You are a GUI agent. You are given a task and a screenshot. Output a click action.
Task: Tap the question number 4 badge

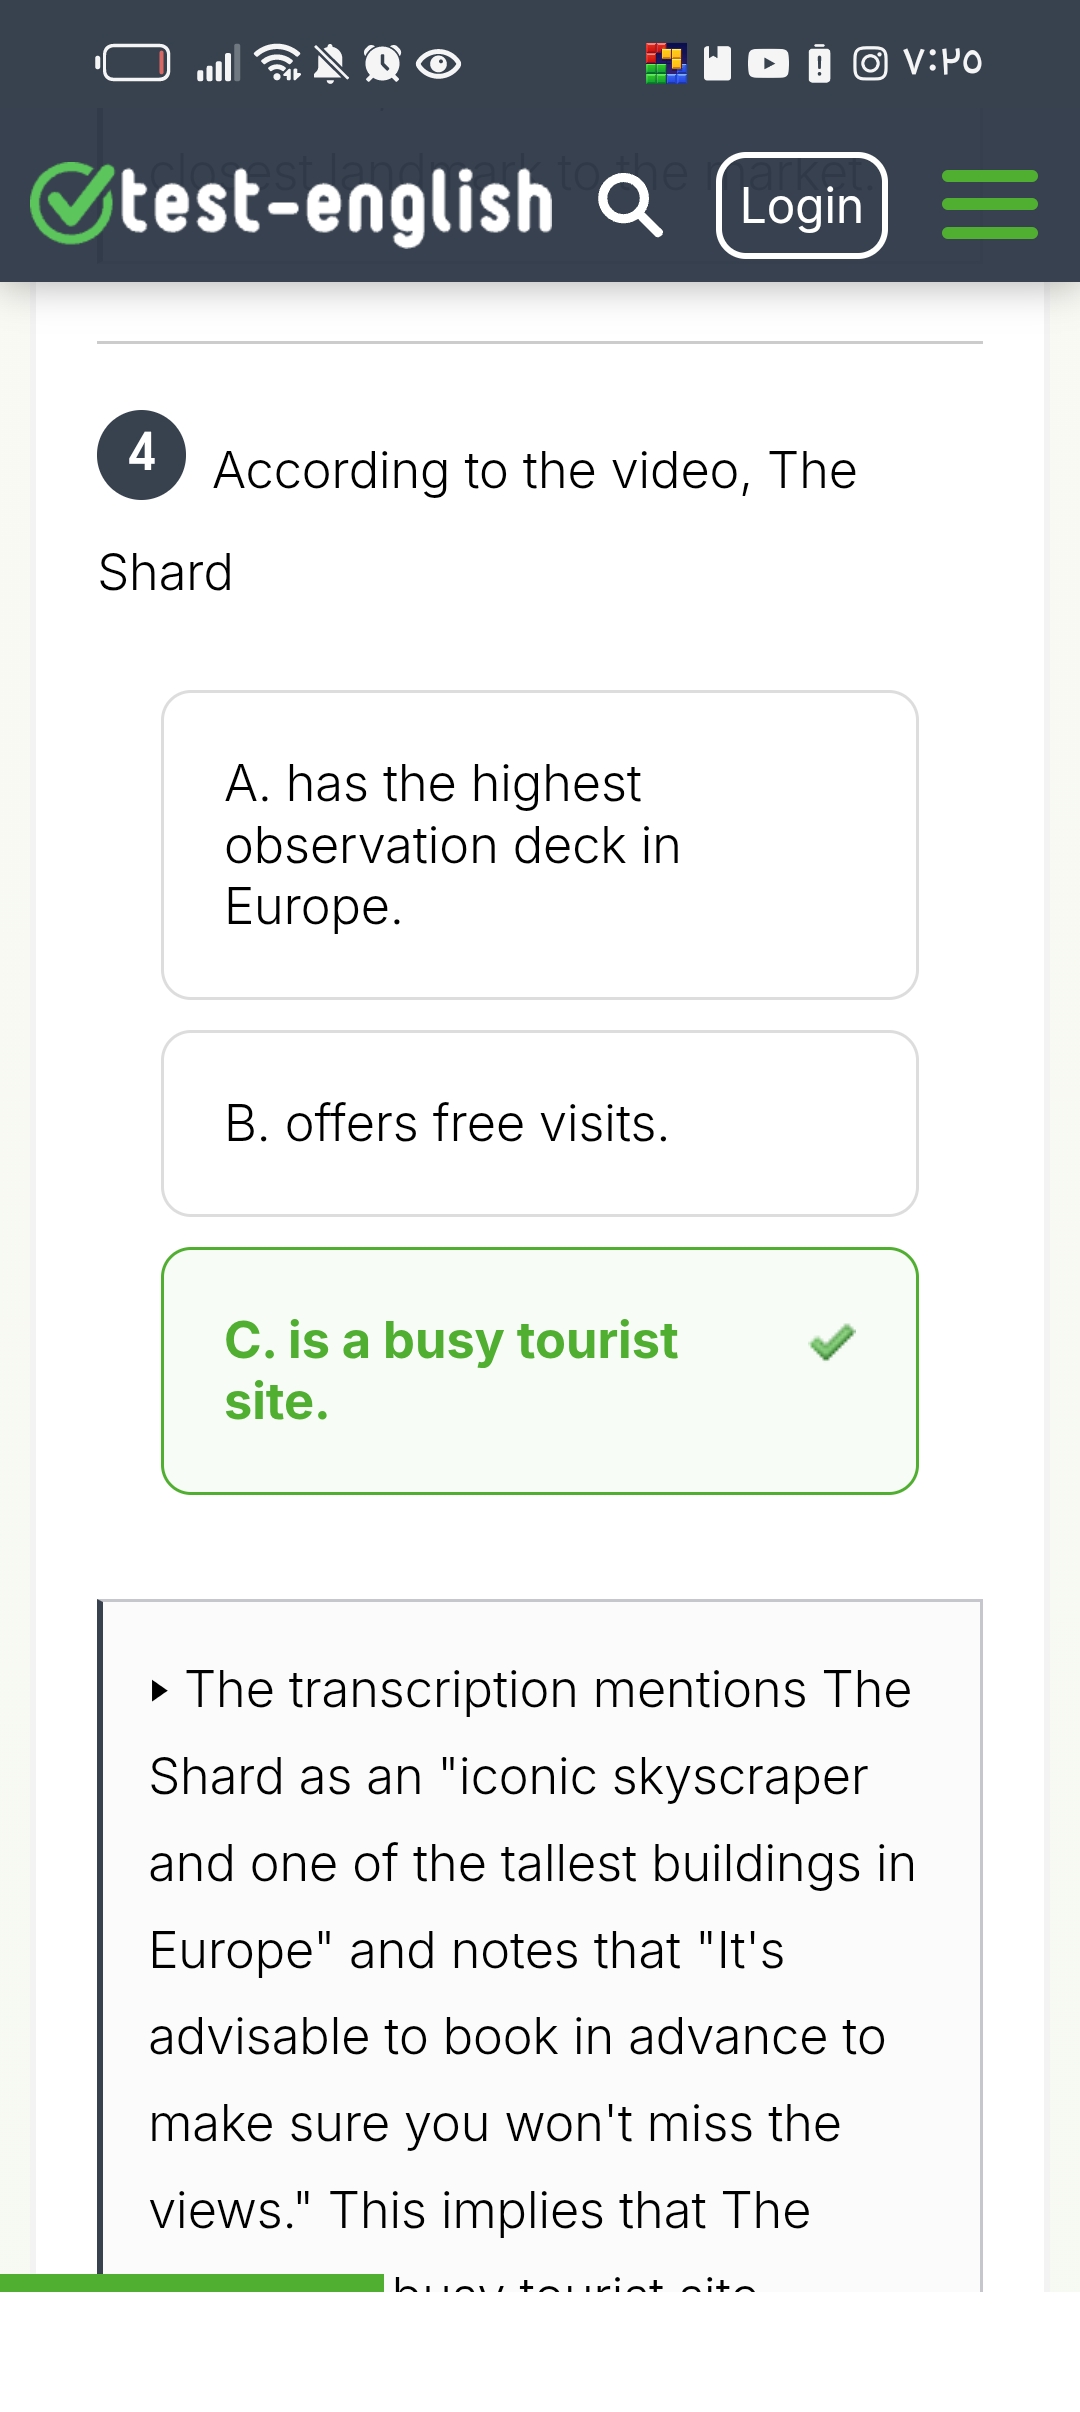click(x=141, y=454)
